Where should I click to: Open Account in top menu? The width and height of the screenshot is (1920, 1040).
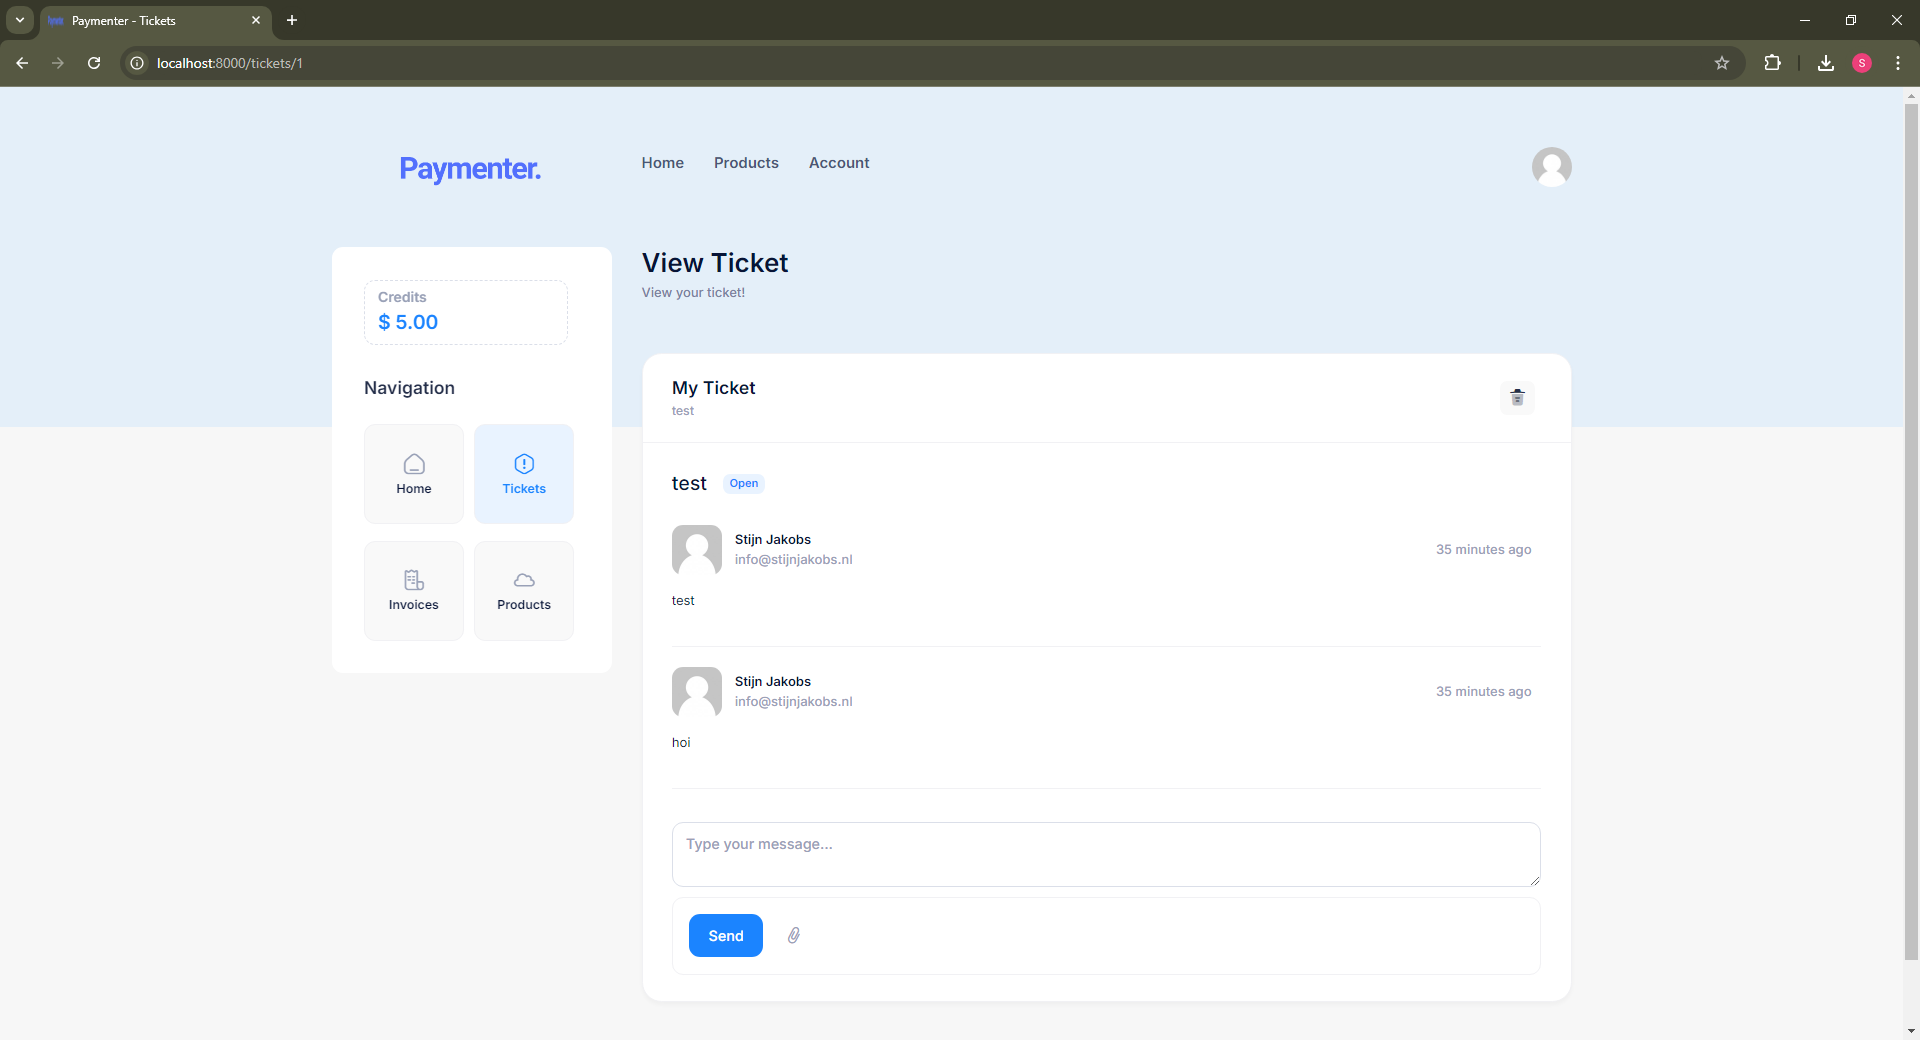[x=839, y=163]
